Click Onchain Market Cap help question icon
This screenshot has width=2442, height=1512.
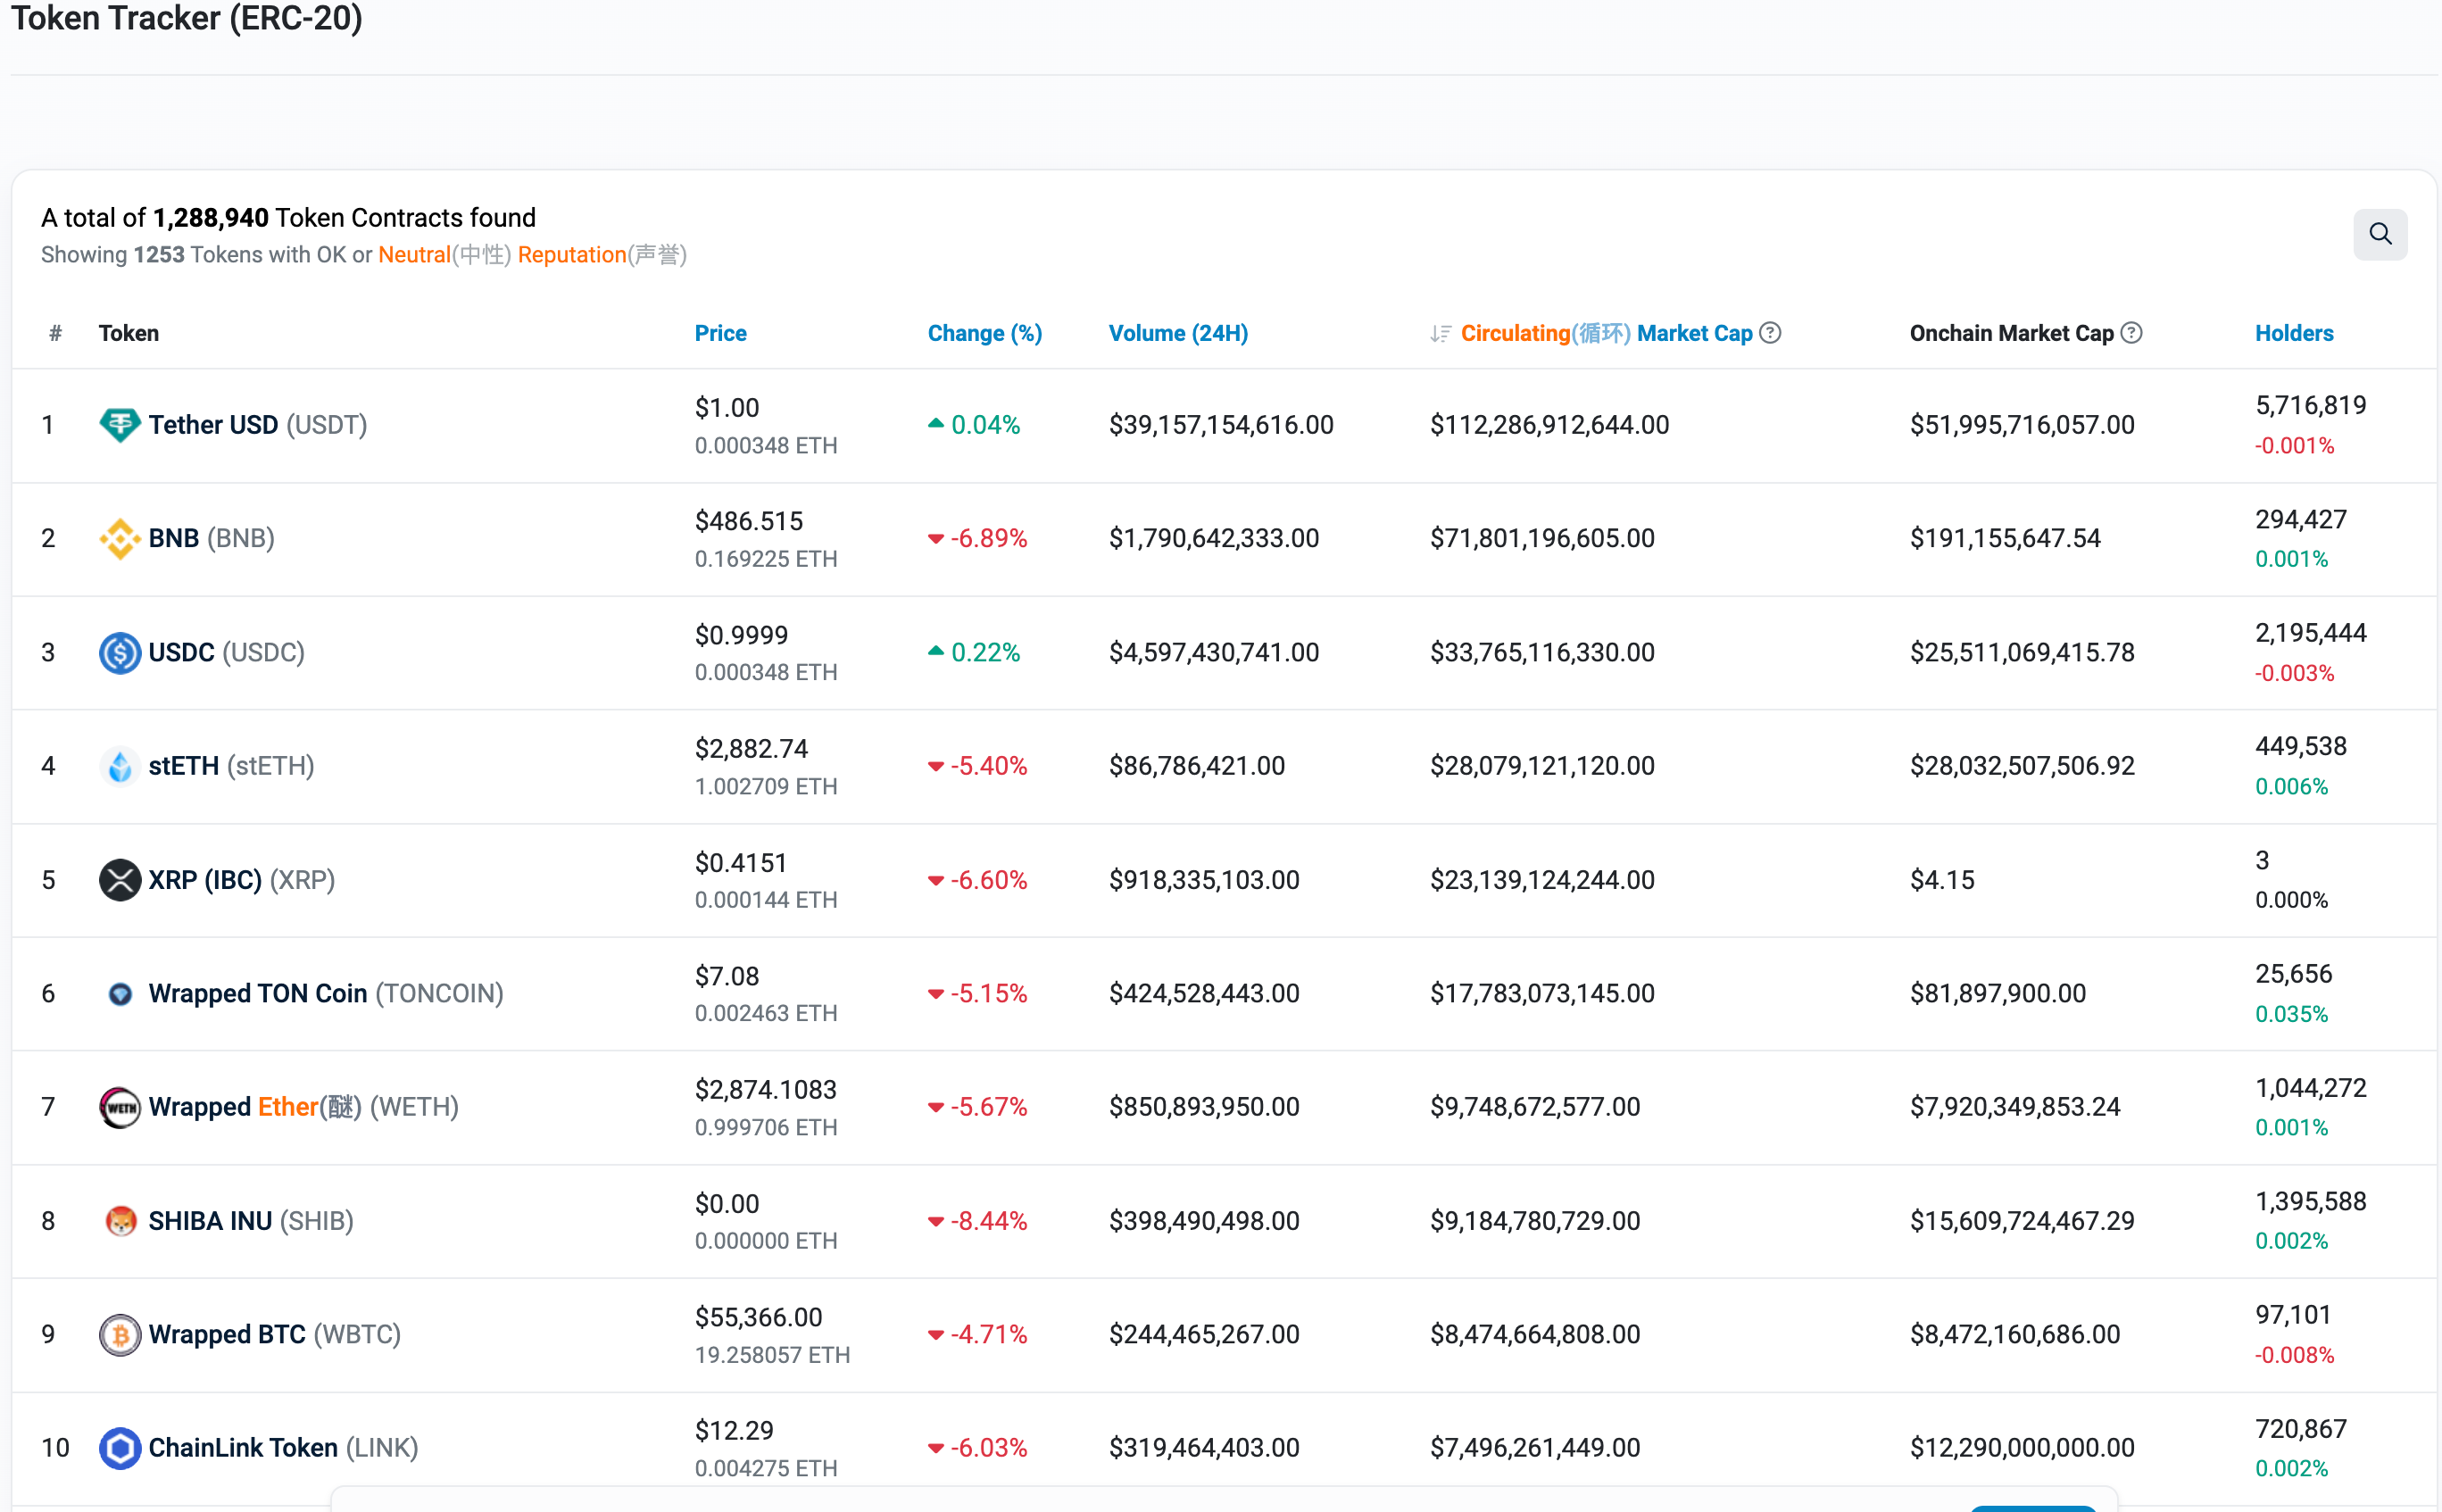pos(2131,333)
